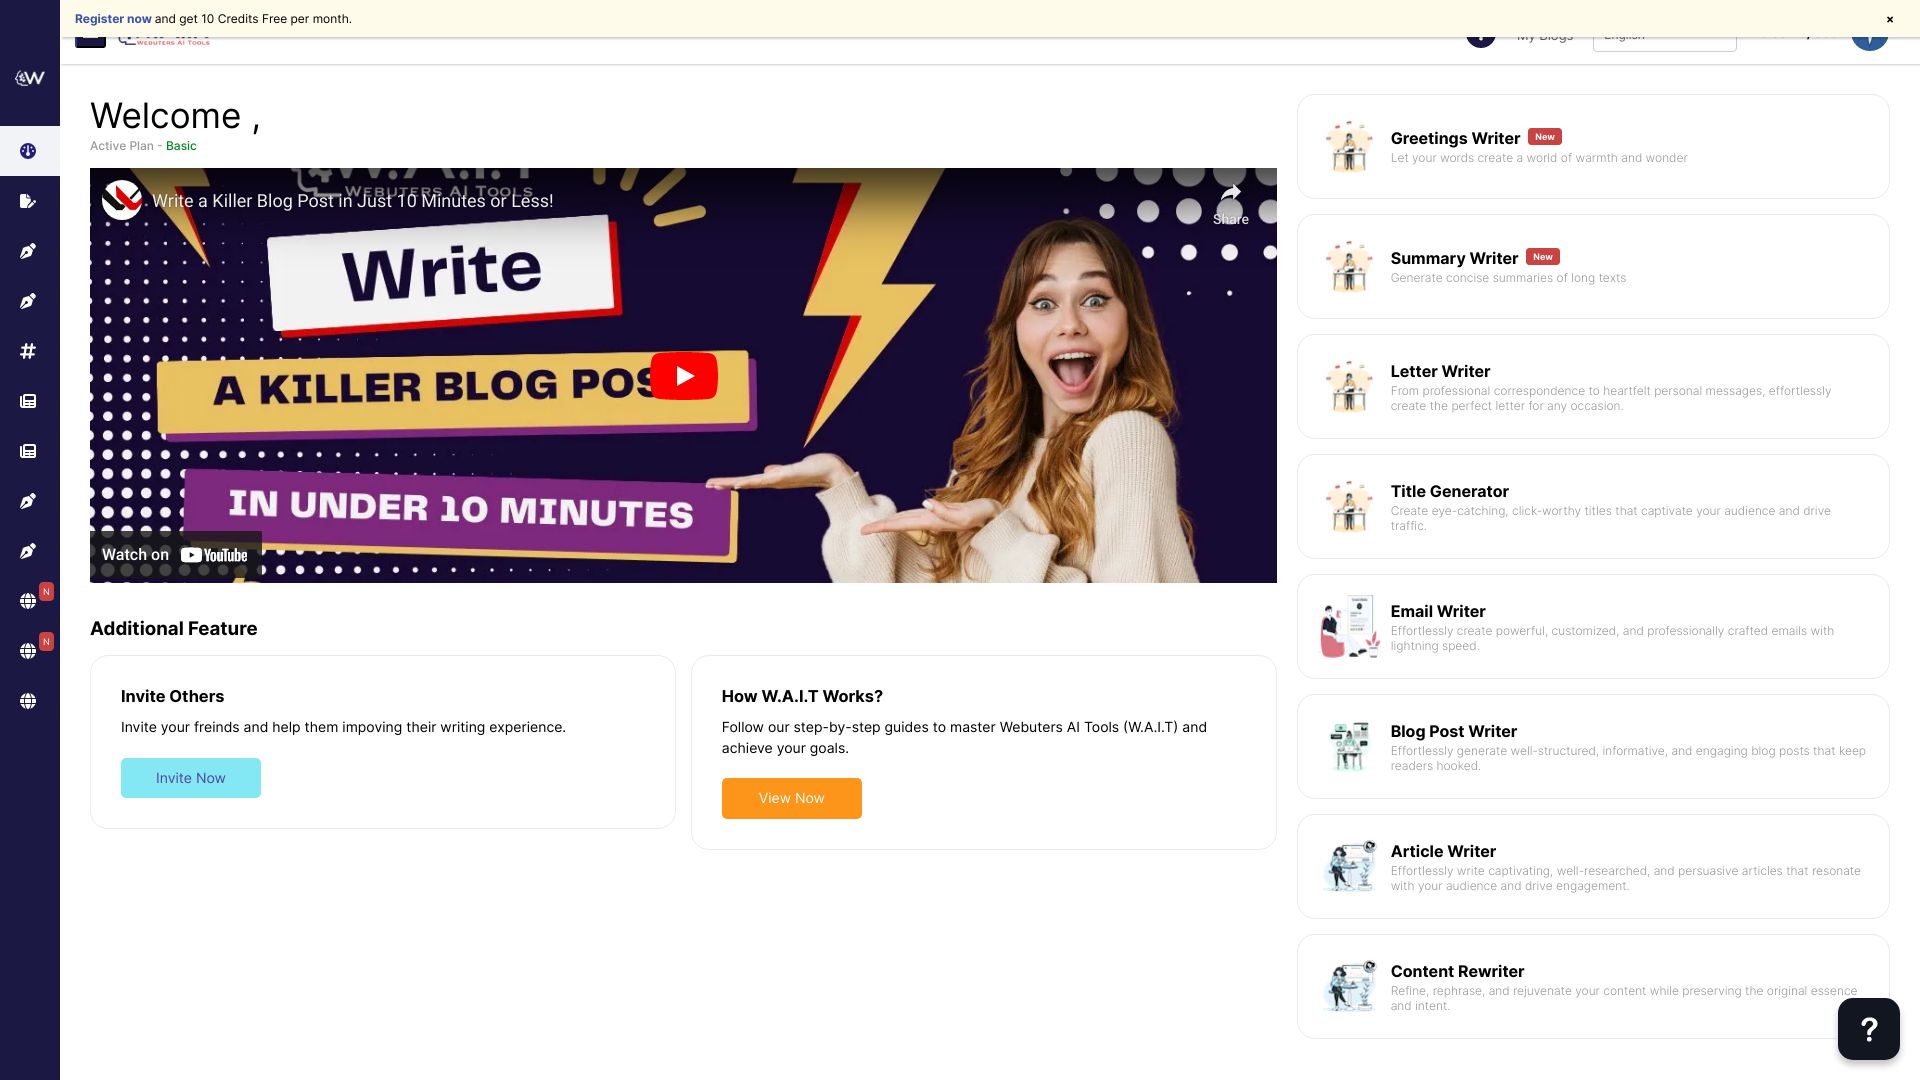Image resolution: width=1920 pixels, height=1080 pixels.
Task: Open Greetings Writer tool title
Action: [1455, 138]
